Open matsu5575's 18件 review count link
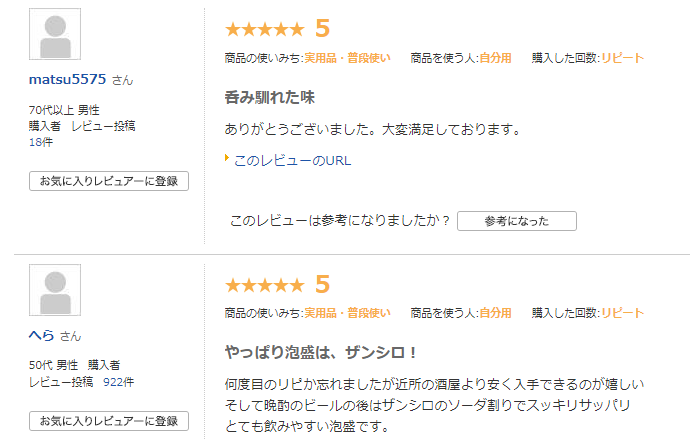This screenshot has width=690, height=440. (41, 142)
